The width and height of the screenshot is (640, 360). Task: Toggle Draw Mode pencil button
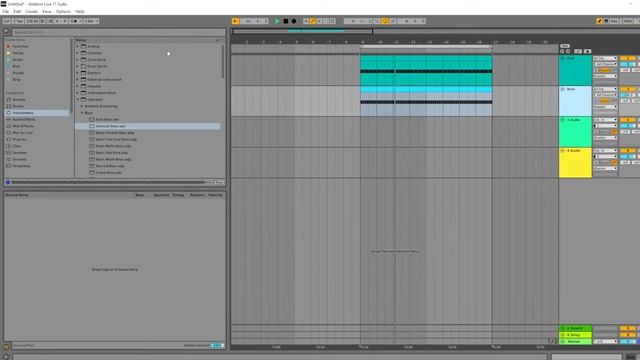pos(599,21)
